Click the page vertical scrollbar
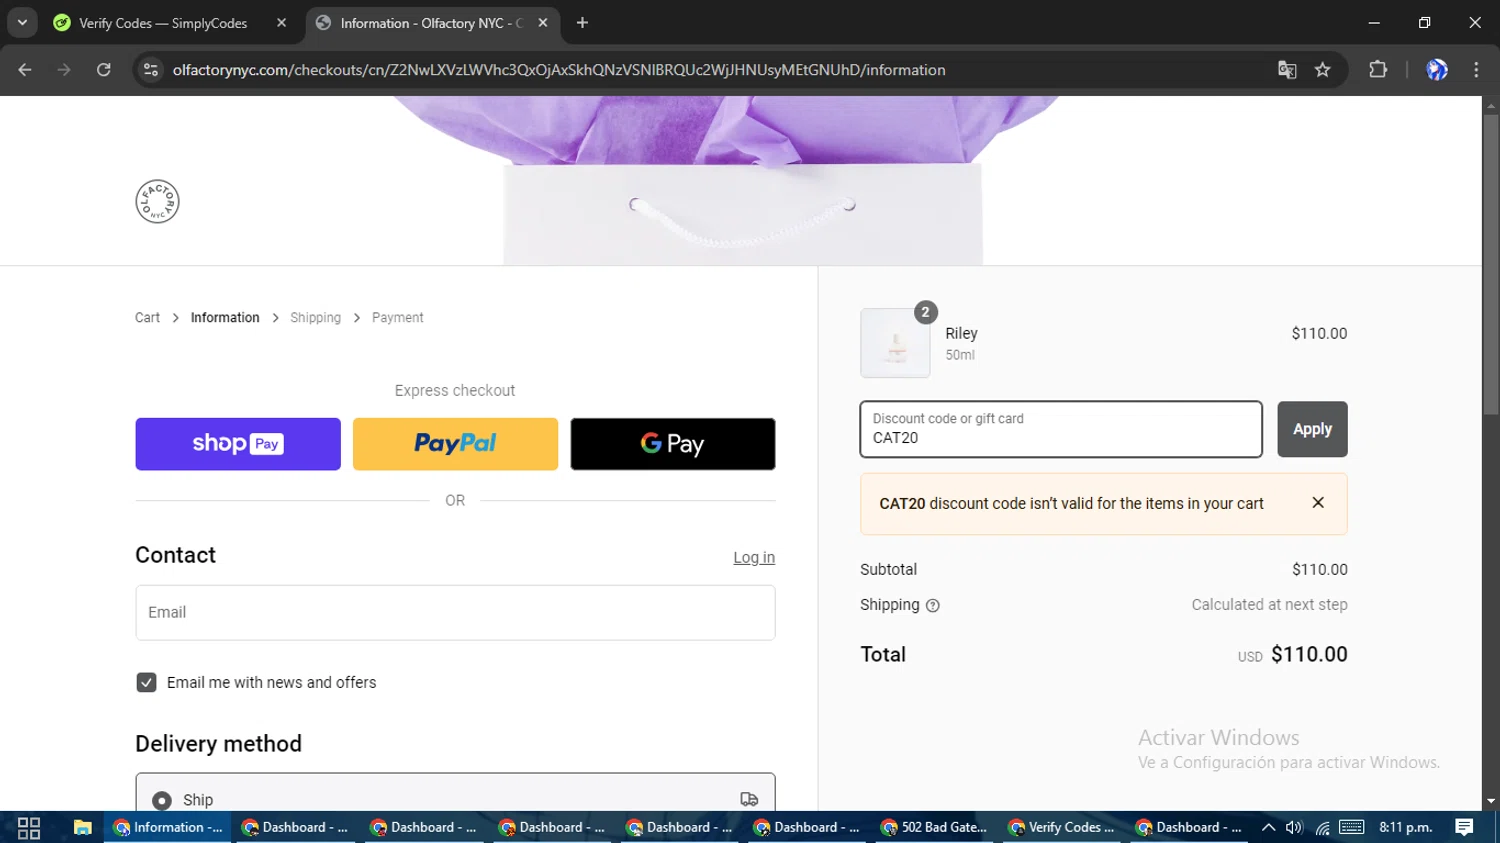 coord(1491,265)
